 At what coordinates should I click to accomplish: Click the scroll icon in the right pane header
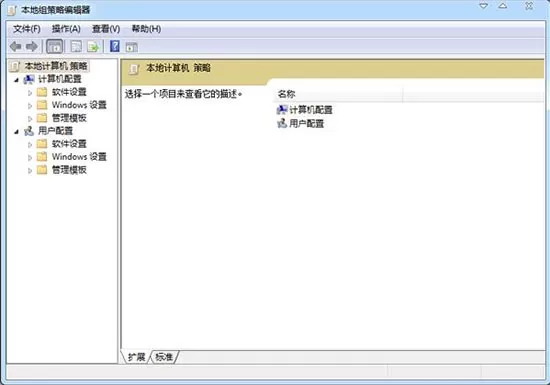pos(134,68)
